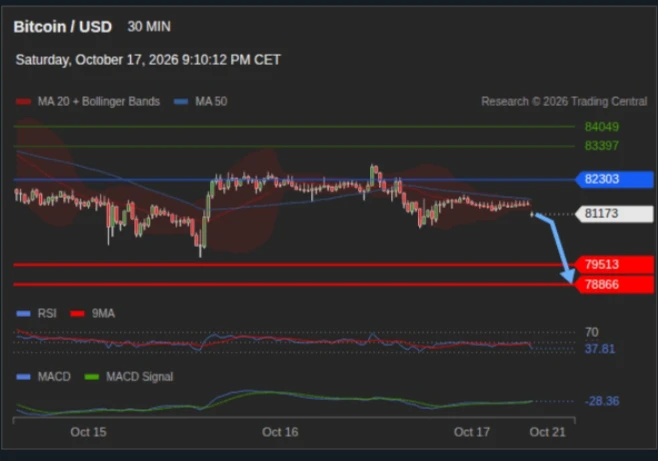
Task: Click the red 78866 support price tag
Action: (x=614, y=285)
